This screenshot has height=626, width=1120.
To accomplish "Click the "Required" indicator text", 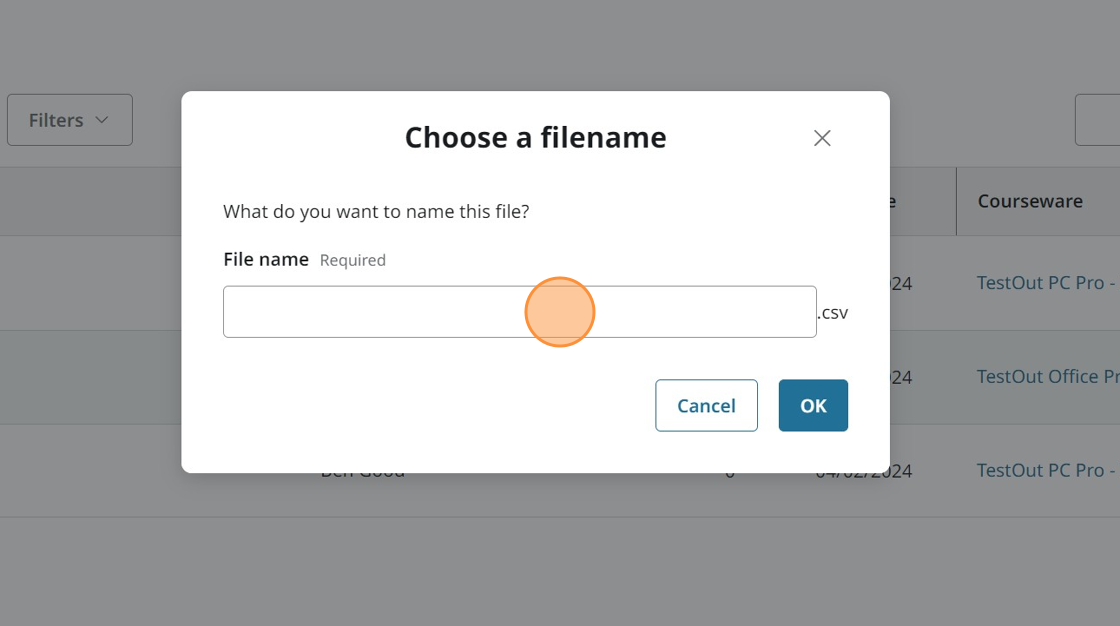I will (353, 260).
